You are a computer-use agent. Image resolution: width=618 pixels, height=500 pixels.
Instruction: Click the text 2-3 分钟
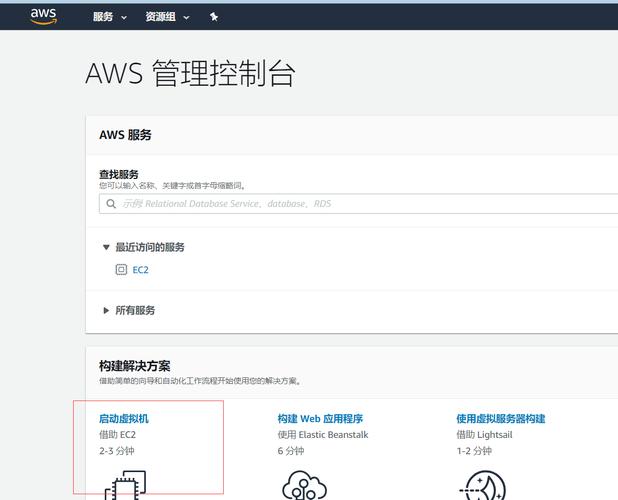117,451
